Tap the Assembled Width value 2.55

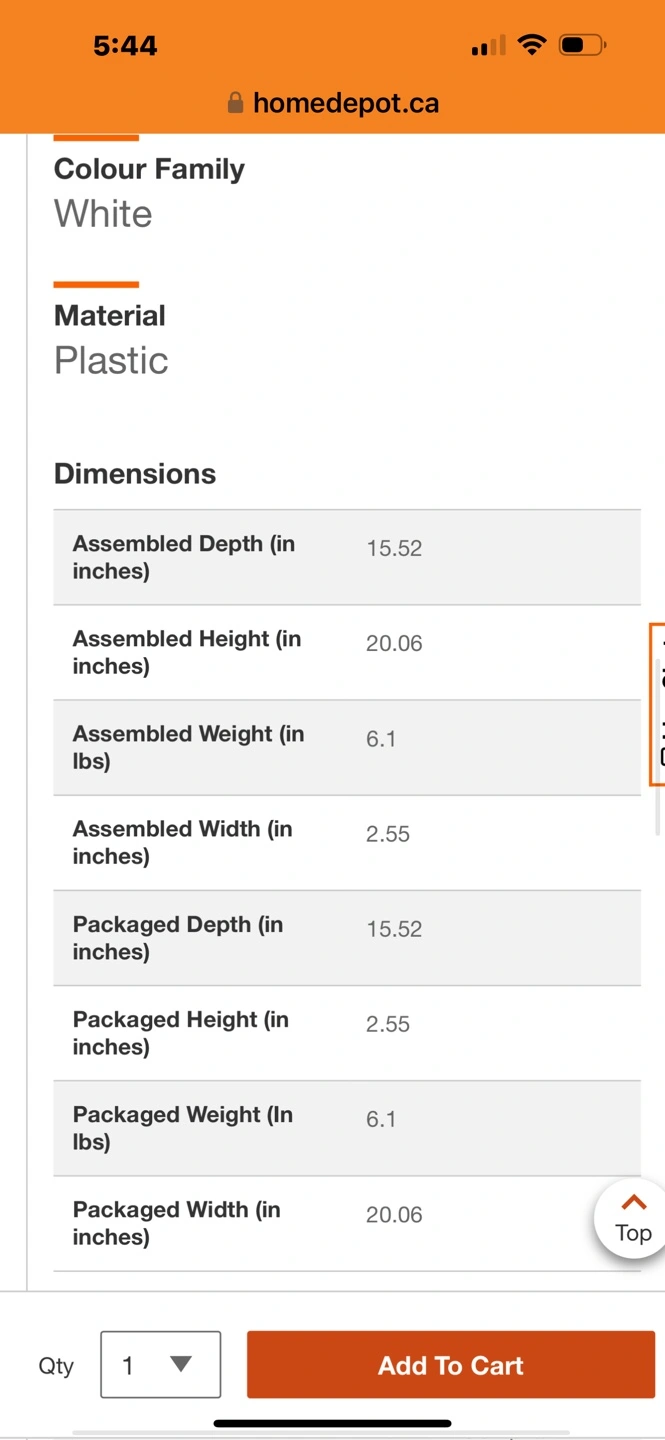(388, 834)
